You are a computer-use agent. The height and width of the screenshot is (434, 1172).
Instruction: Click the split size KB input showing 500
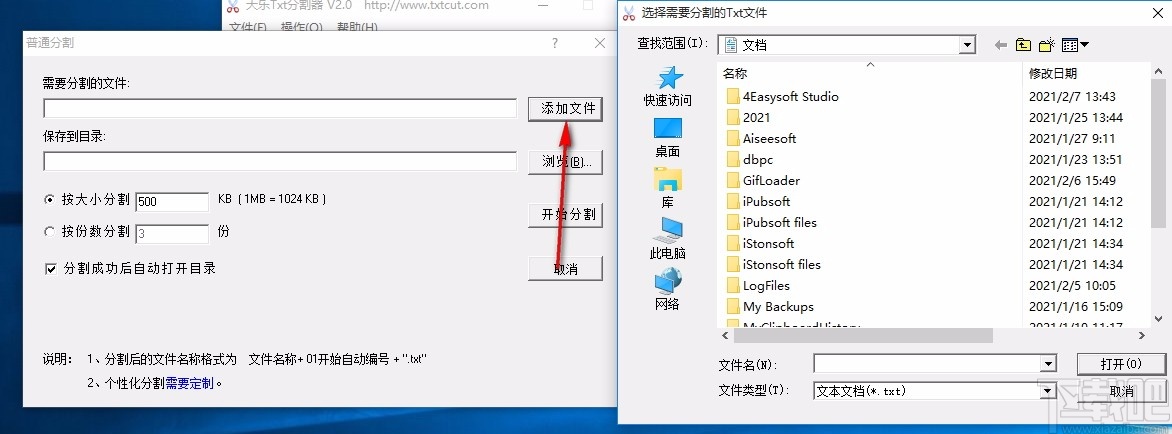pos(173,202)
